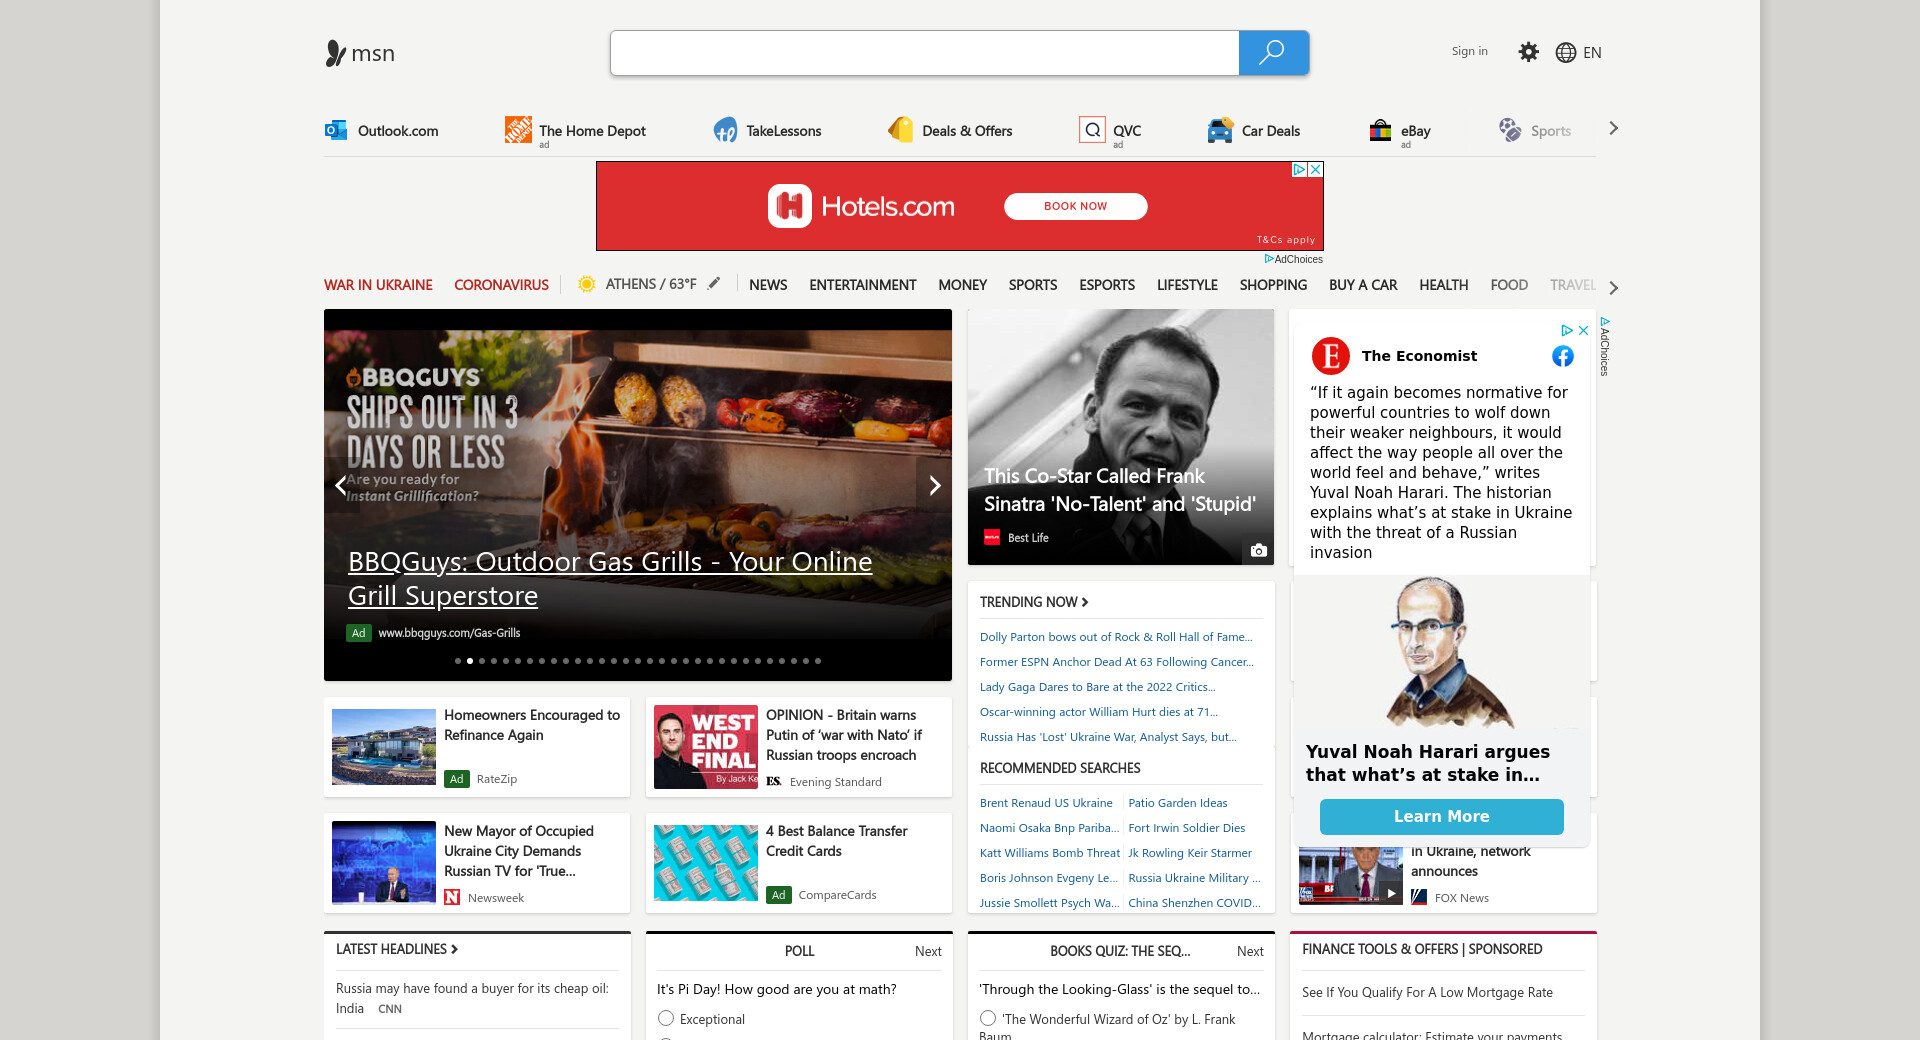Screen dimensions: 1920x1040
Task: Open settings via the gear icon
Action: click(1528, 52)
